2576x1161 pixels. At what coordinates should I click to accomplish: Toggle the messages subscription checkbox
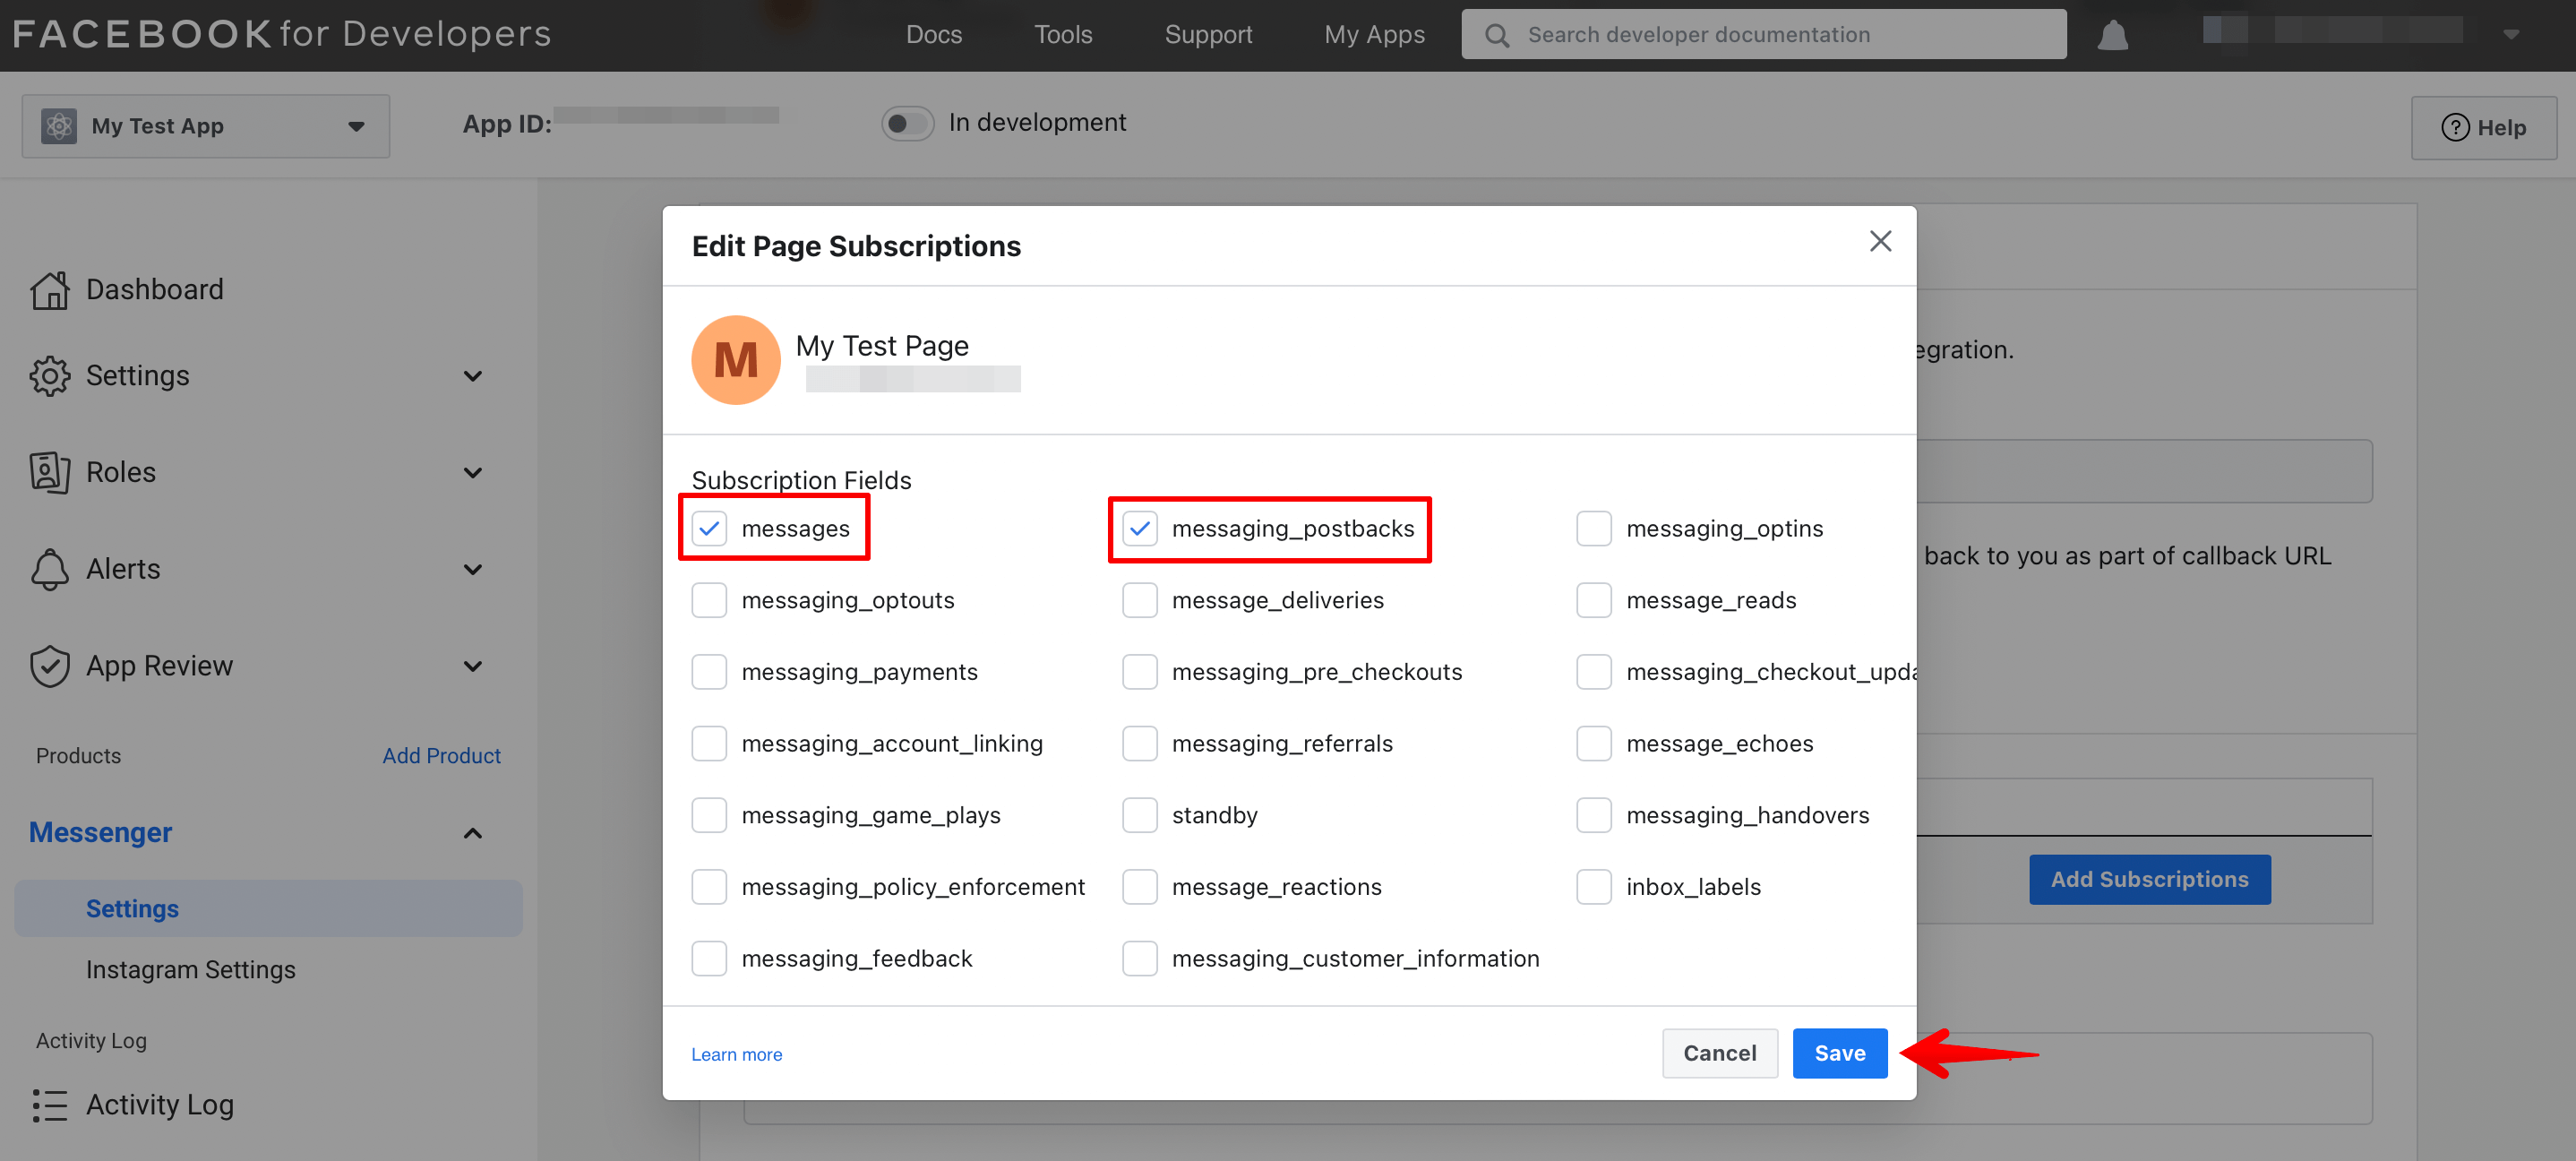(708, 529)
